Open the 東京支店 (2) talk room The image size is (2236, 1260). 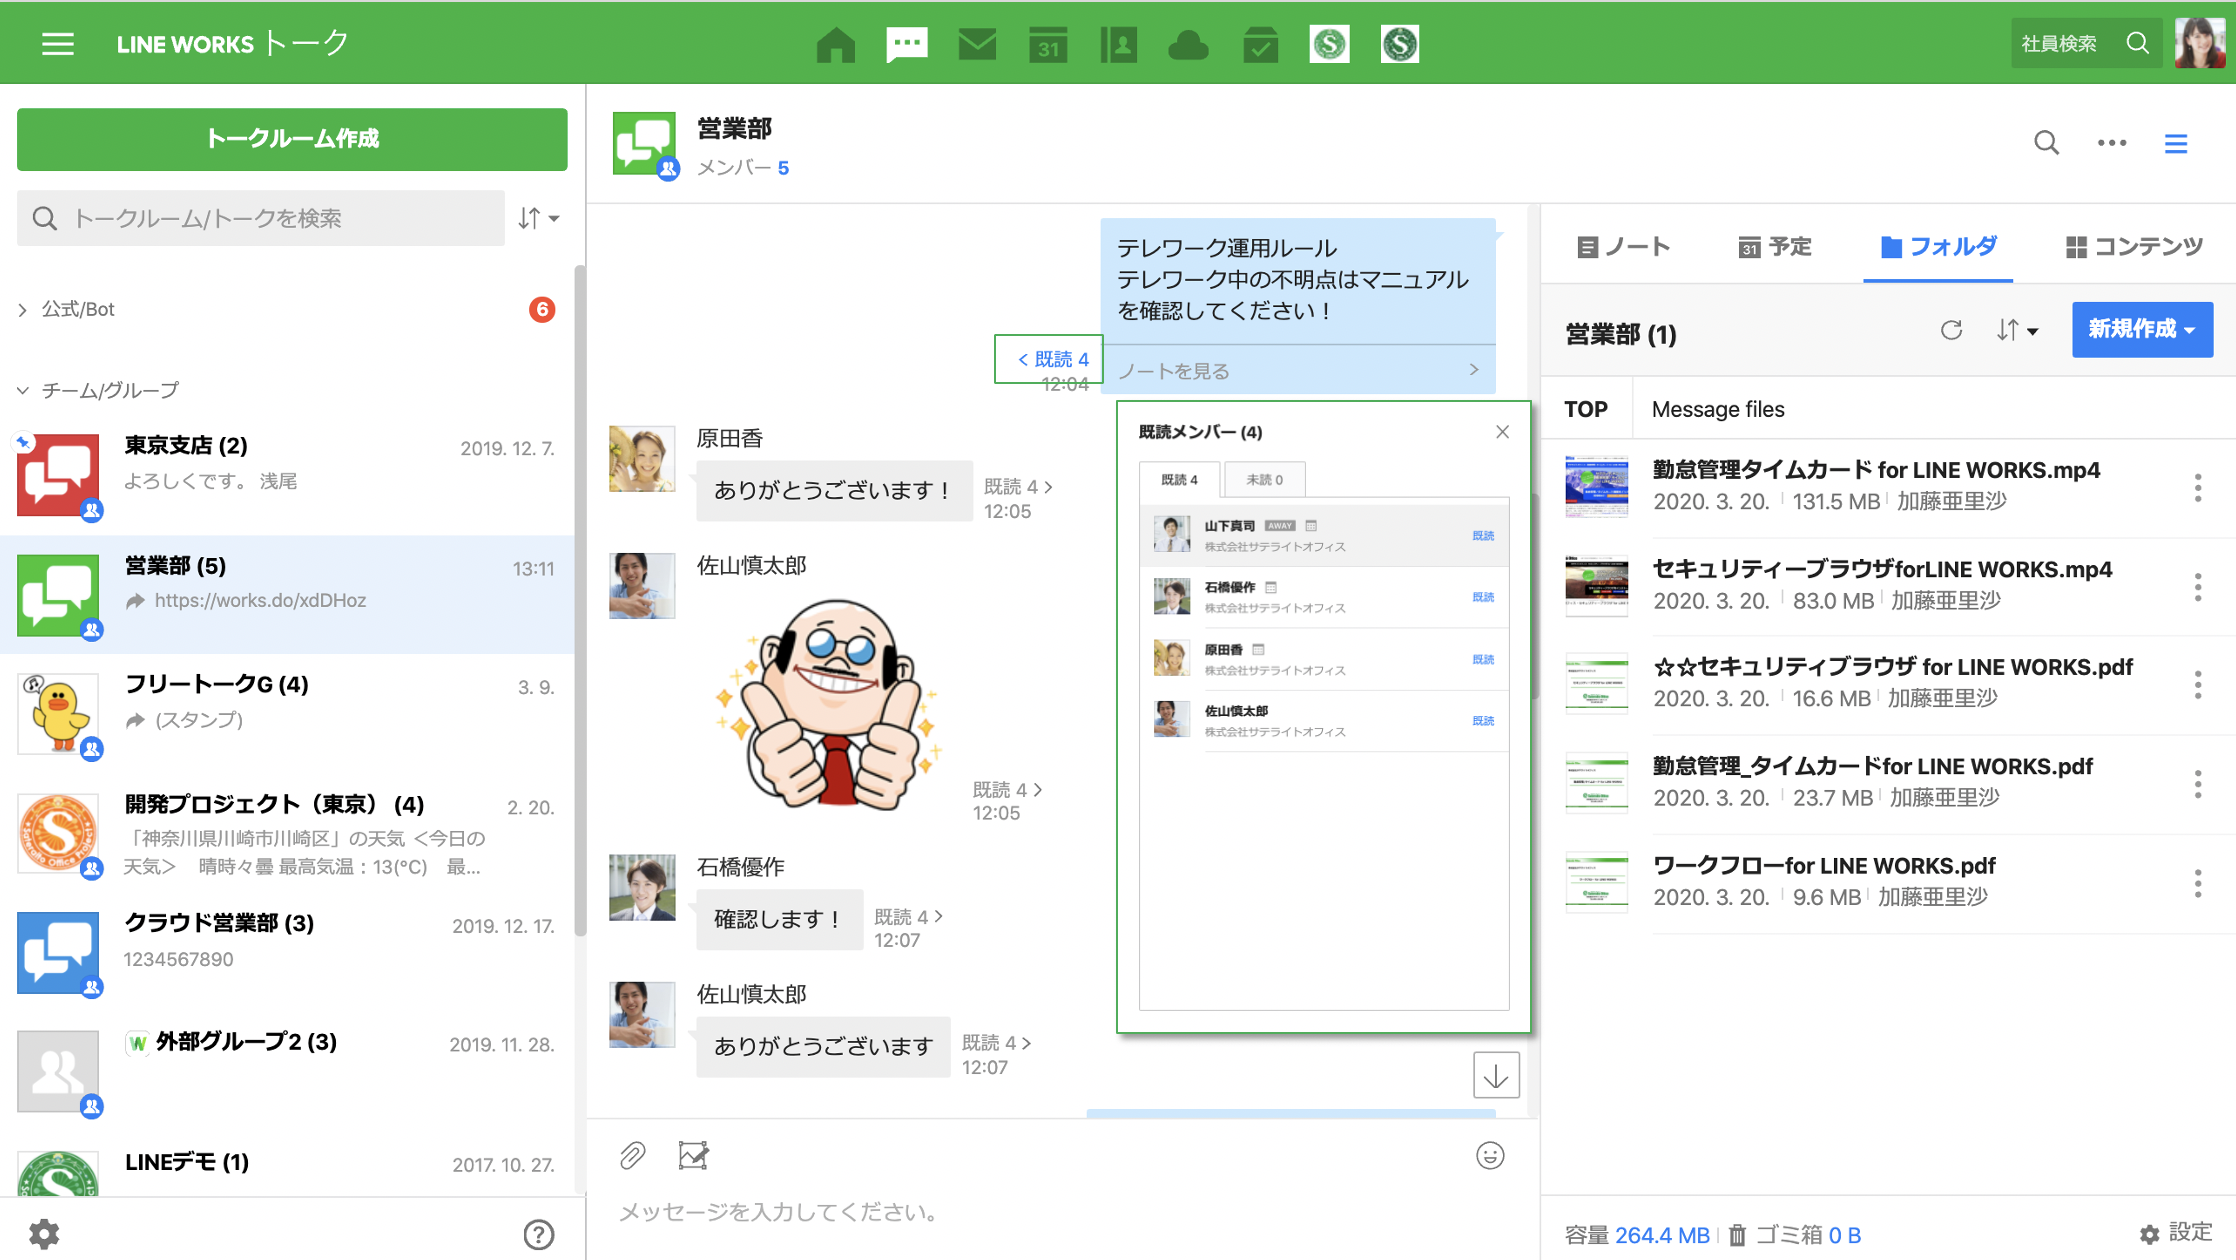[287, 474]
